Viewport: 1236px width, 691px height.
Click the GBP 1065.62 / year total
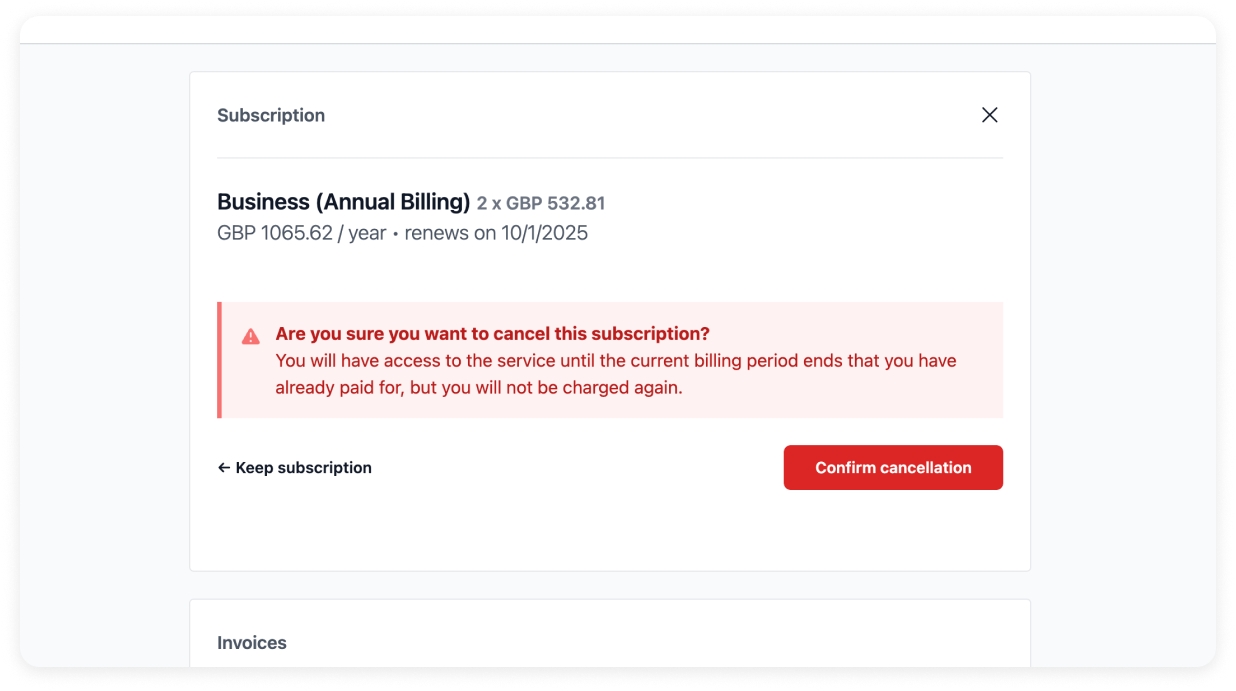[301, 234]
